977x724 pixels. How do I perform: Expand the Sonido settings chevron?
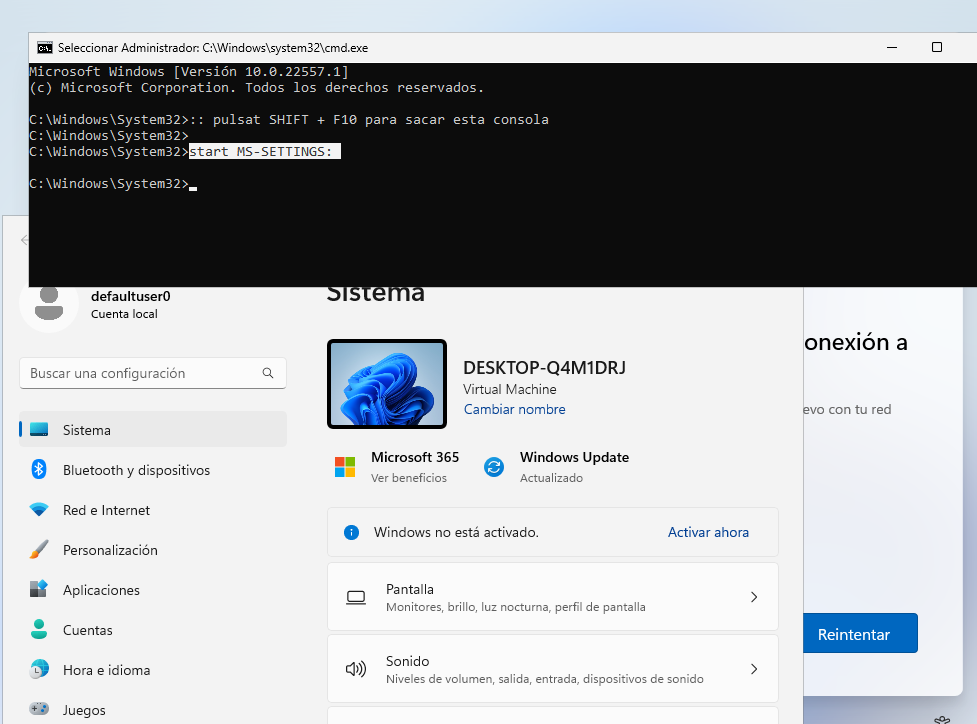[754, 669]
